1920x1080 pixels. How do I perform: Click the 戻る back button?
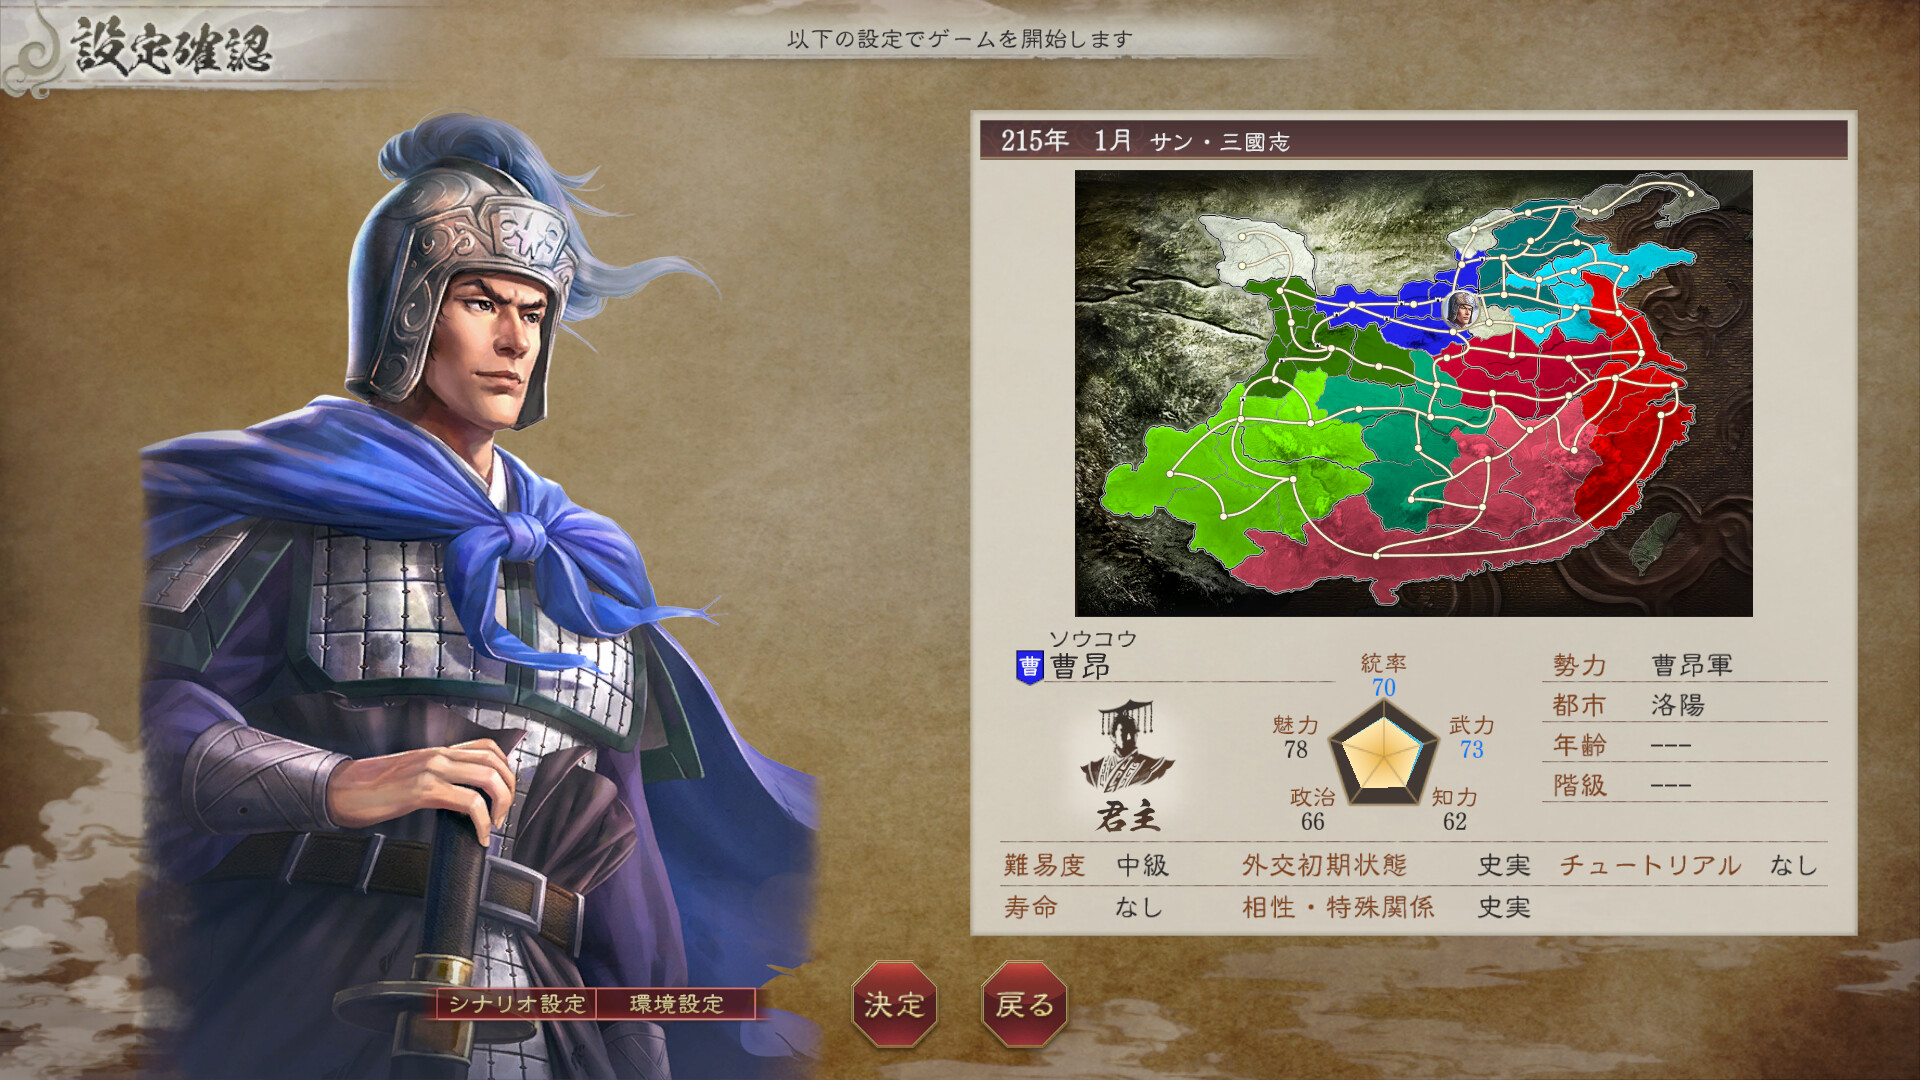point(1024,1004)
